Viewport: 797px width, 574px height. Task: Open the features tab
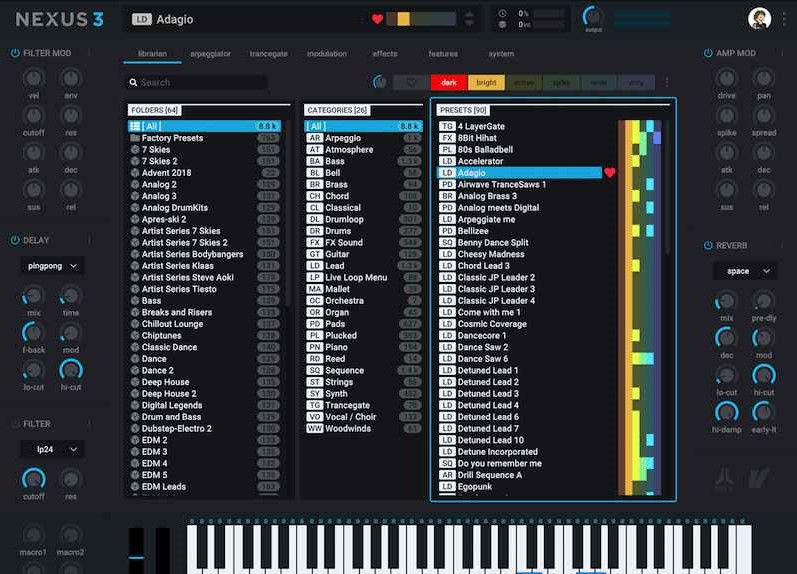pos(443,53)
